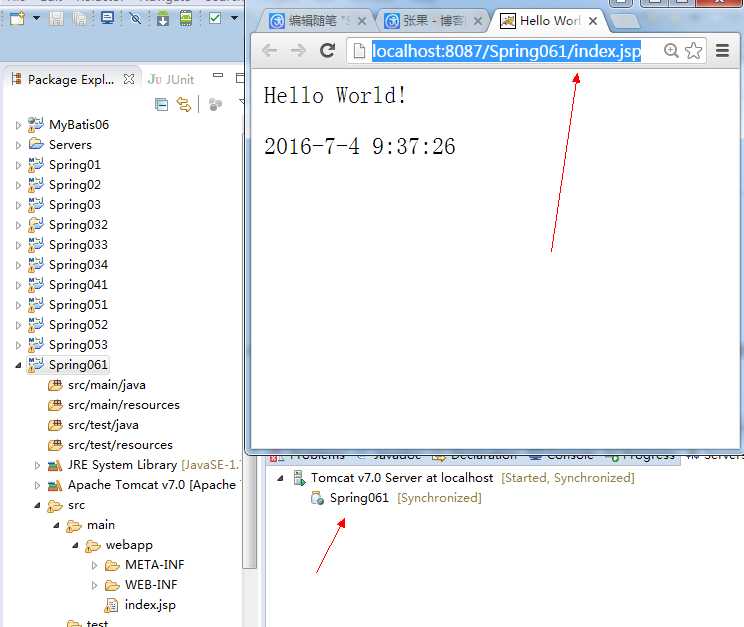Select the Spring041 project
This screenshot has height=627, width=744.
click(x=78, y=285)
